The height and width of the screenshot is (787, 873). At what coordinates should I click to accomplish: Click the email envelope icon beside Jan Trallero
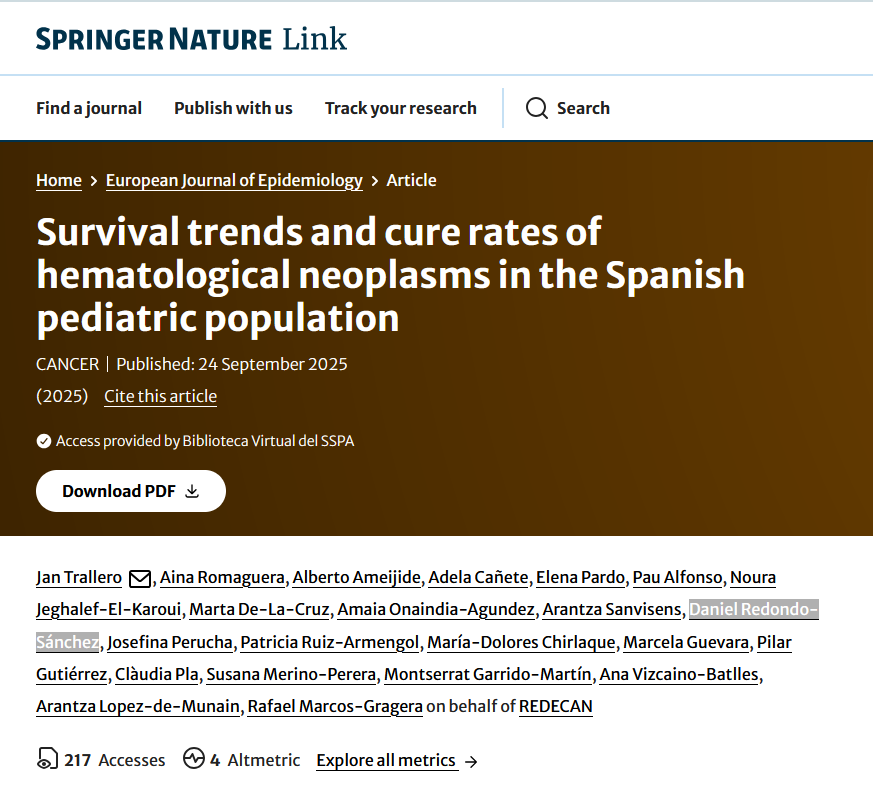tap(141, 578)
